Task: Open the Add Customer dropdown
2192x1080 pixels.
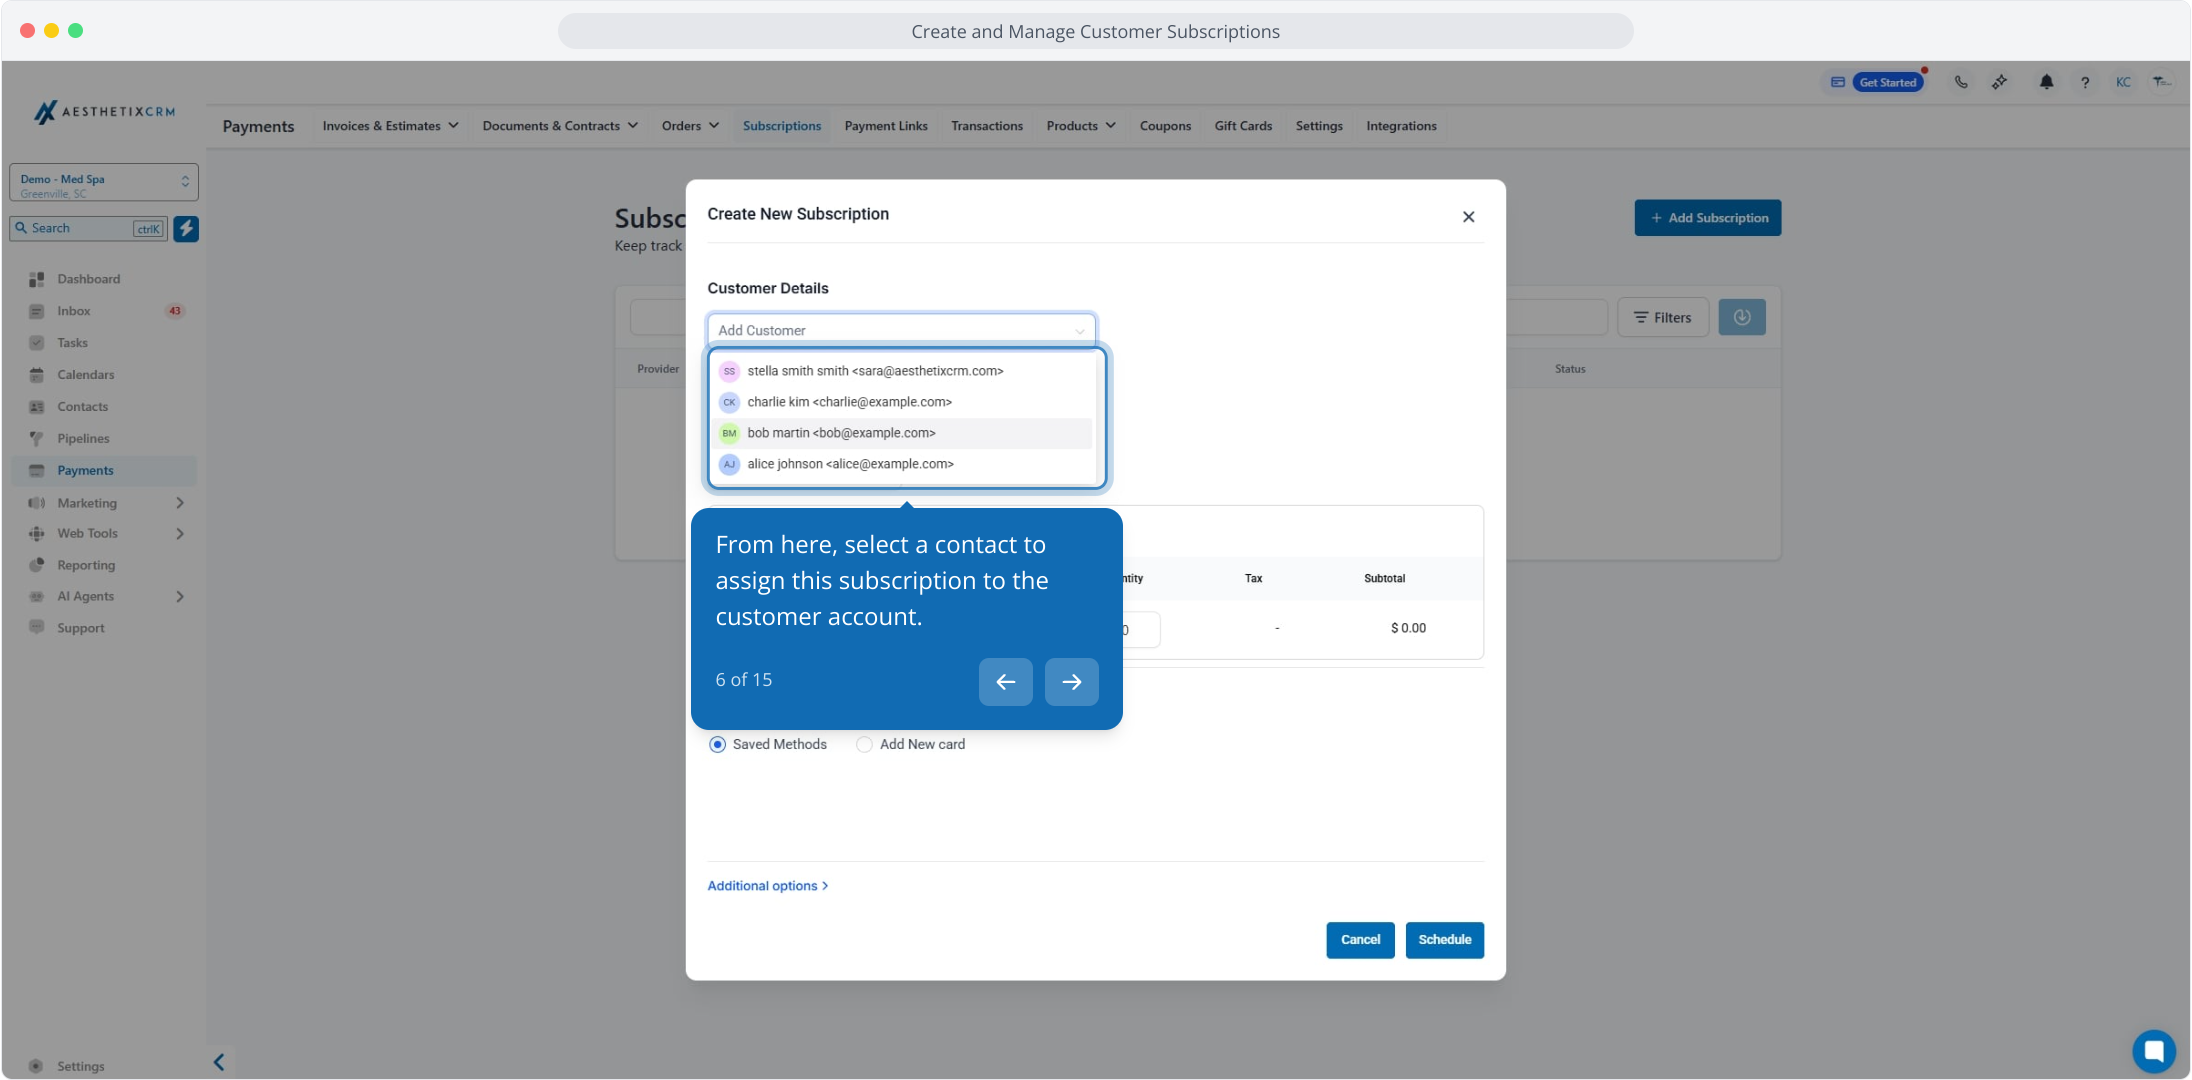Action: (900, 330)
